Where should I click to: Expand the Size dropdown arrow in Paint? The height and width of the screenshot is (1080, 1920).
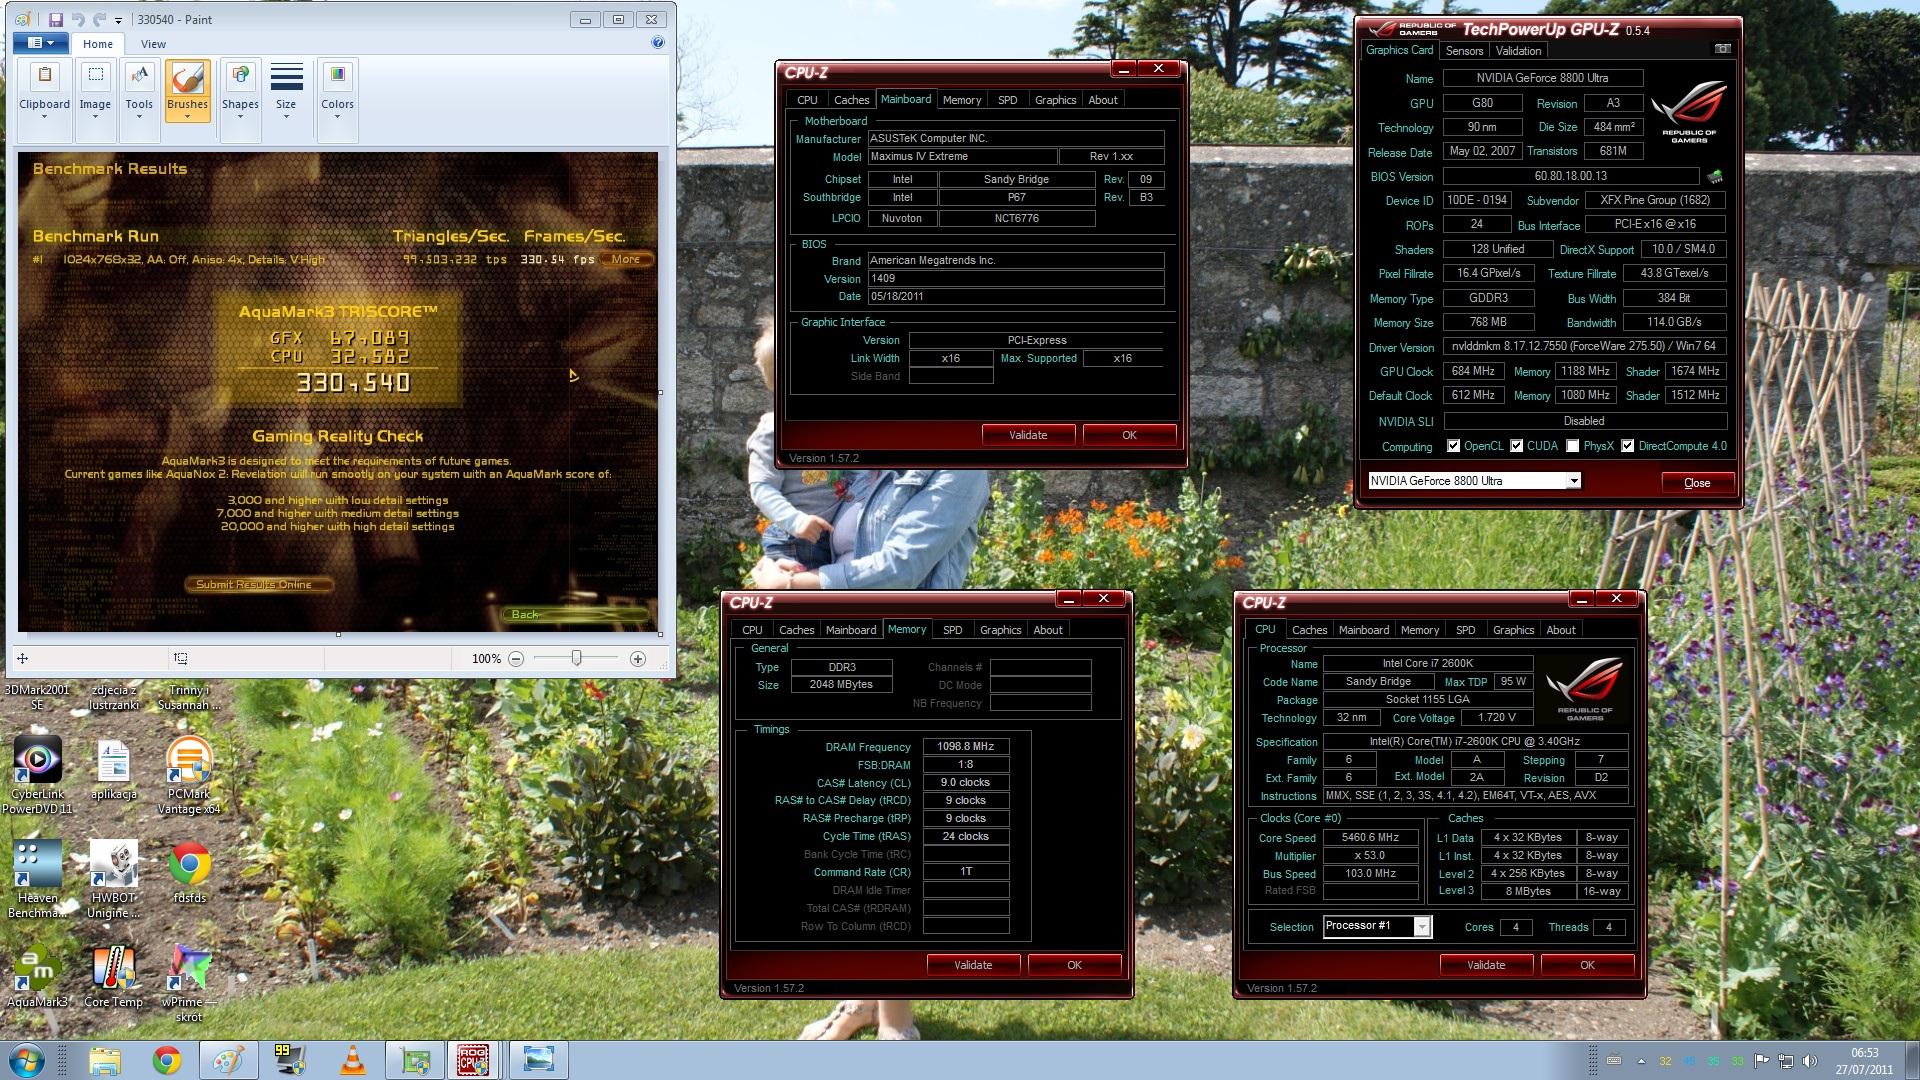click(x=286, y=117)
